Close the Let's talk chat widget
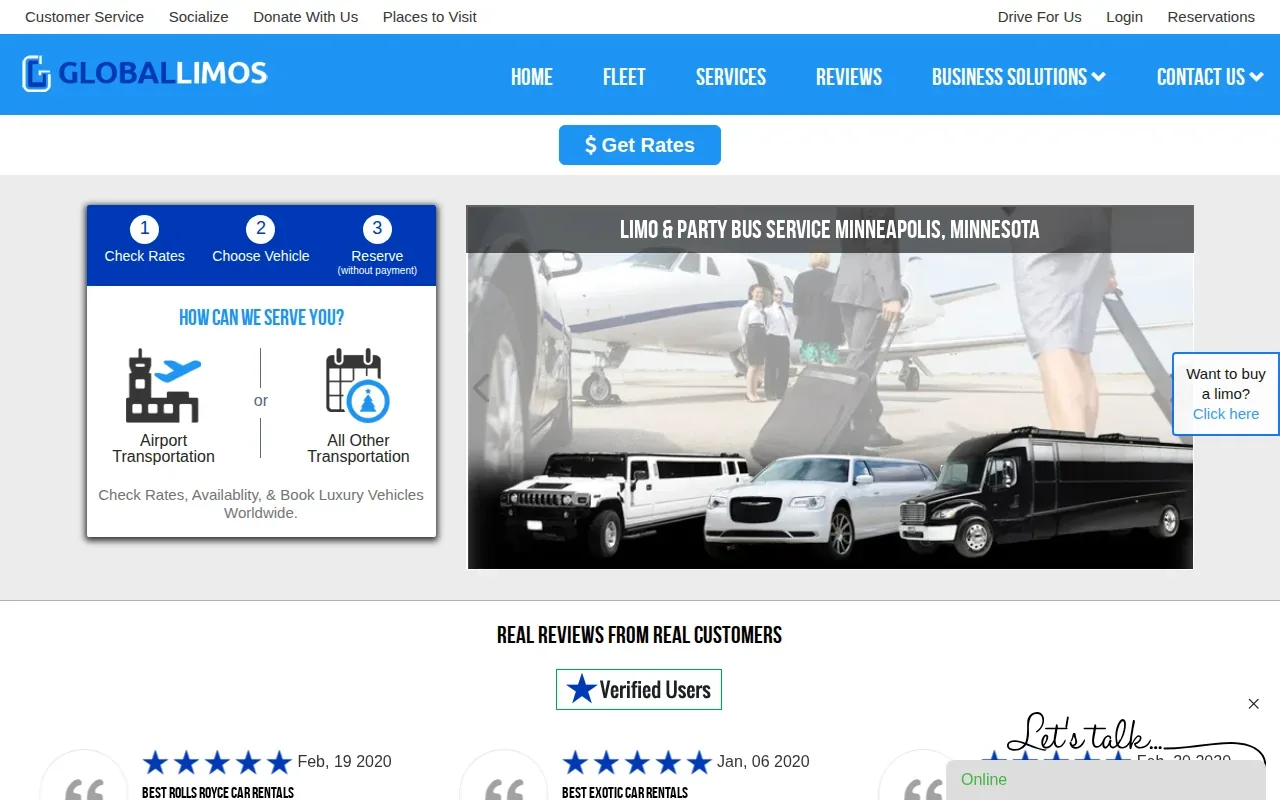Viewport: 1280px width, 800px height. click(1254, 704)
